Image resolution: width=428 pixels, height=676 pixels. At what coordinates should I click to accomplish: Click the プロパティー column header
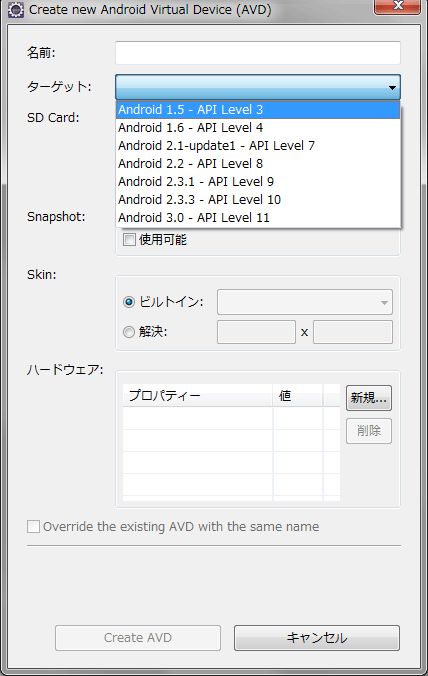[197, 395]
